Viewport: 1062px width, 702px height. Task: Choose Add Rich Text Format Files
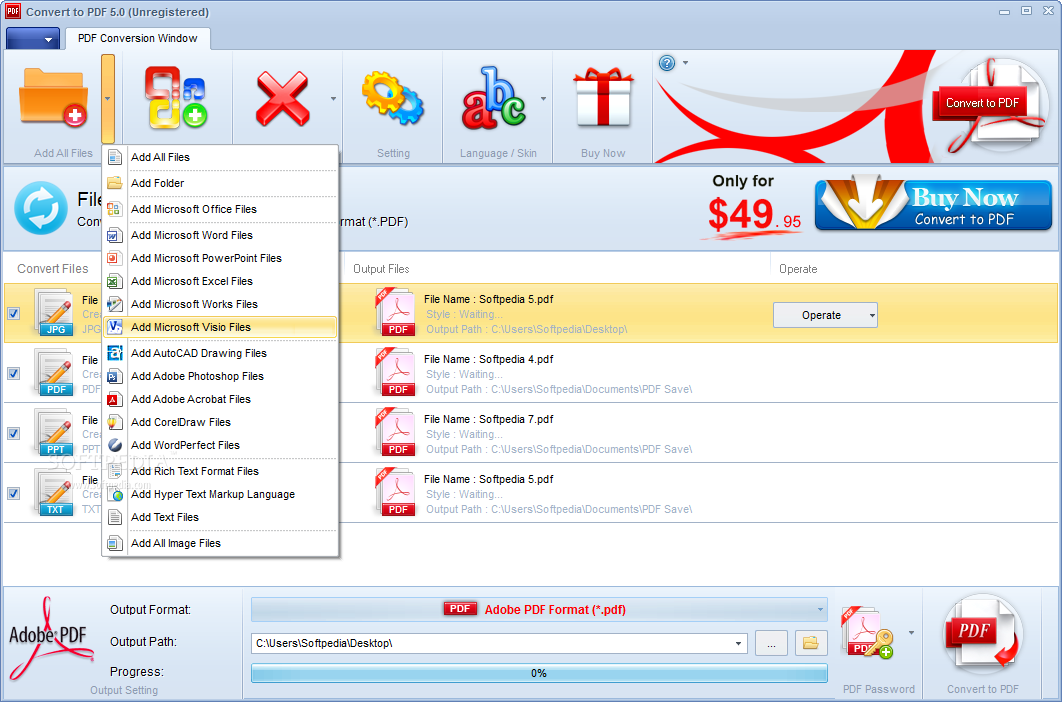coord(220,471)
